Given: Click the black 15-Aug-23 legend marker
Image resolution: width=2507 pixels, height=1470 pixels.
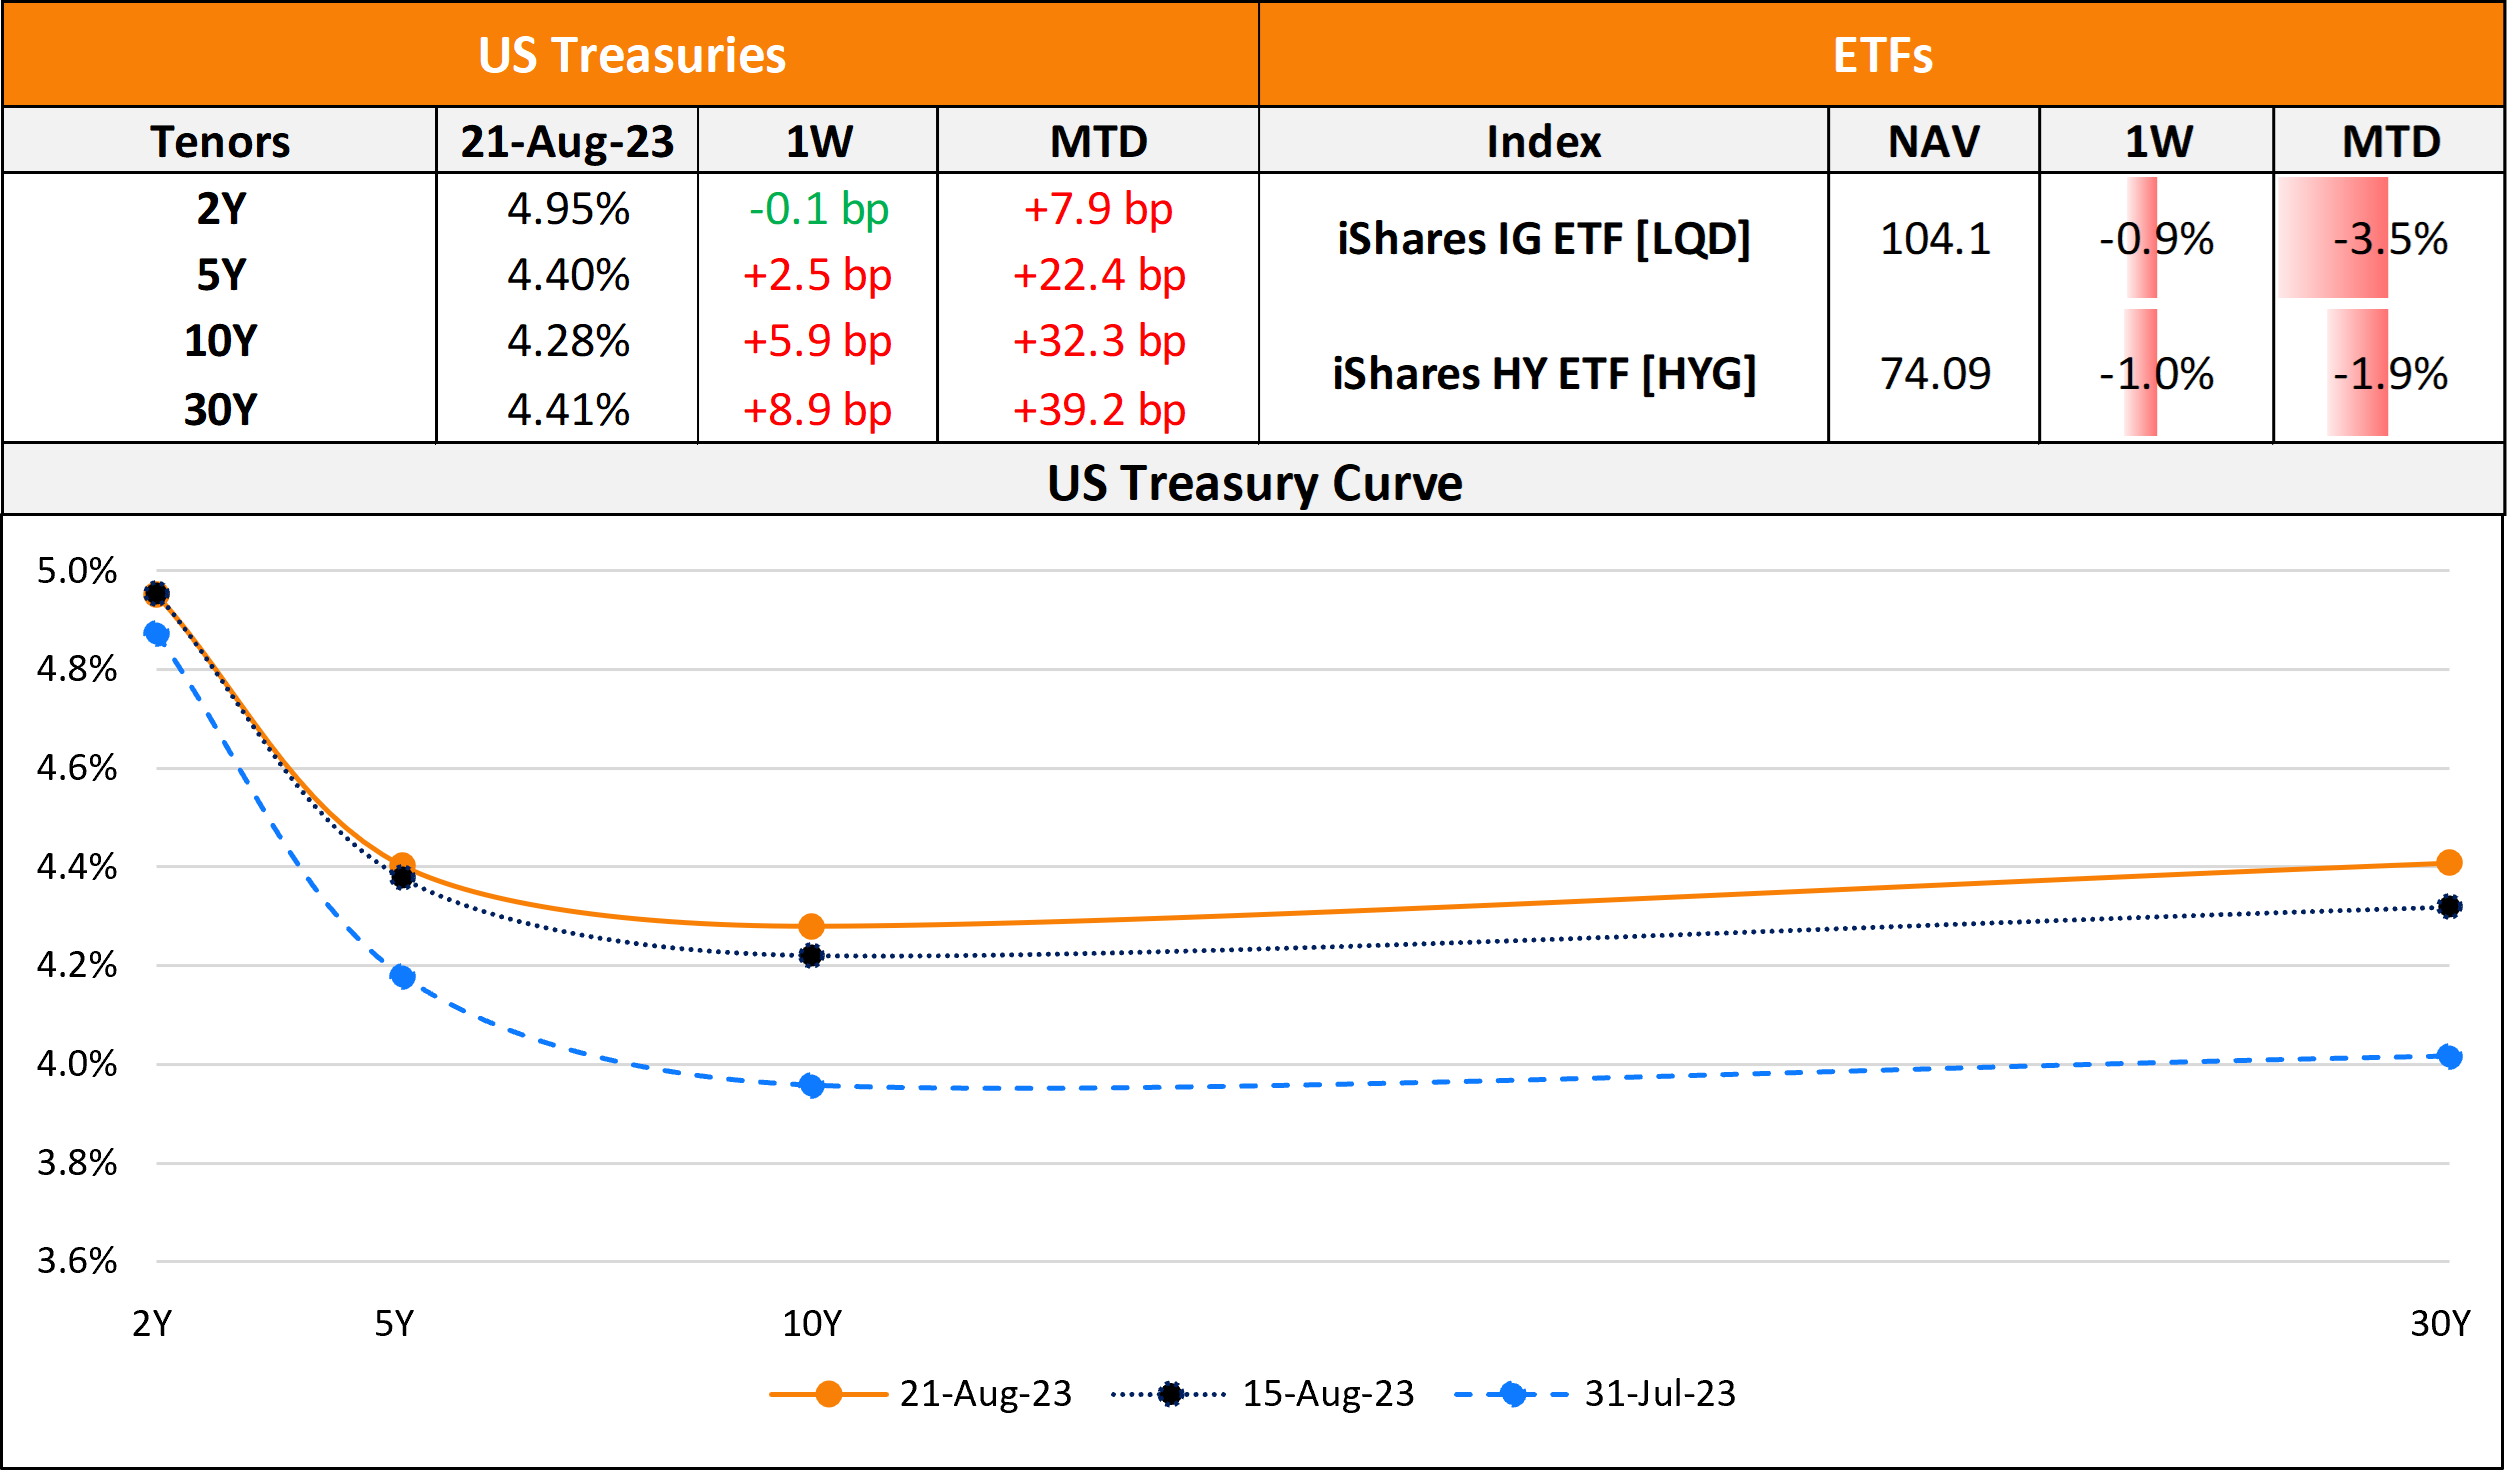Looking at the screenshot, I should click(x=1169, y=1394).
